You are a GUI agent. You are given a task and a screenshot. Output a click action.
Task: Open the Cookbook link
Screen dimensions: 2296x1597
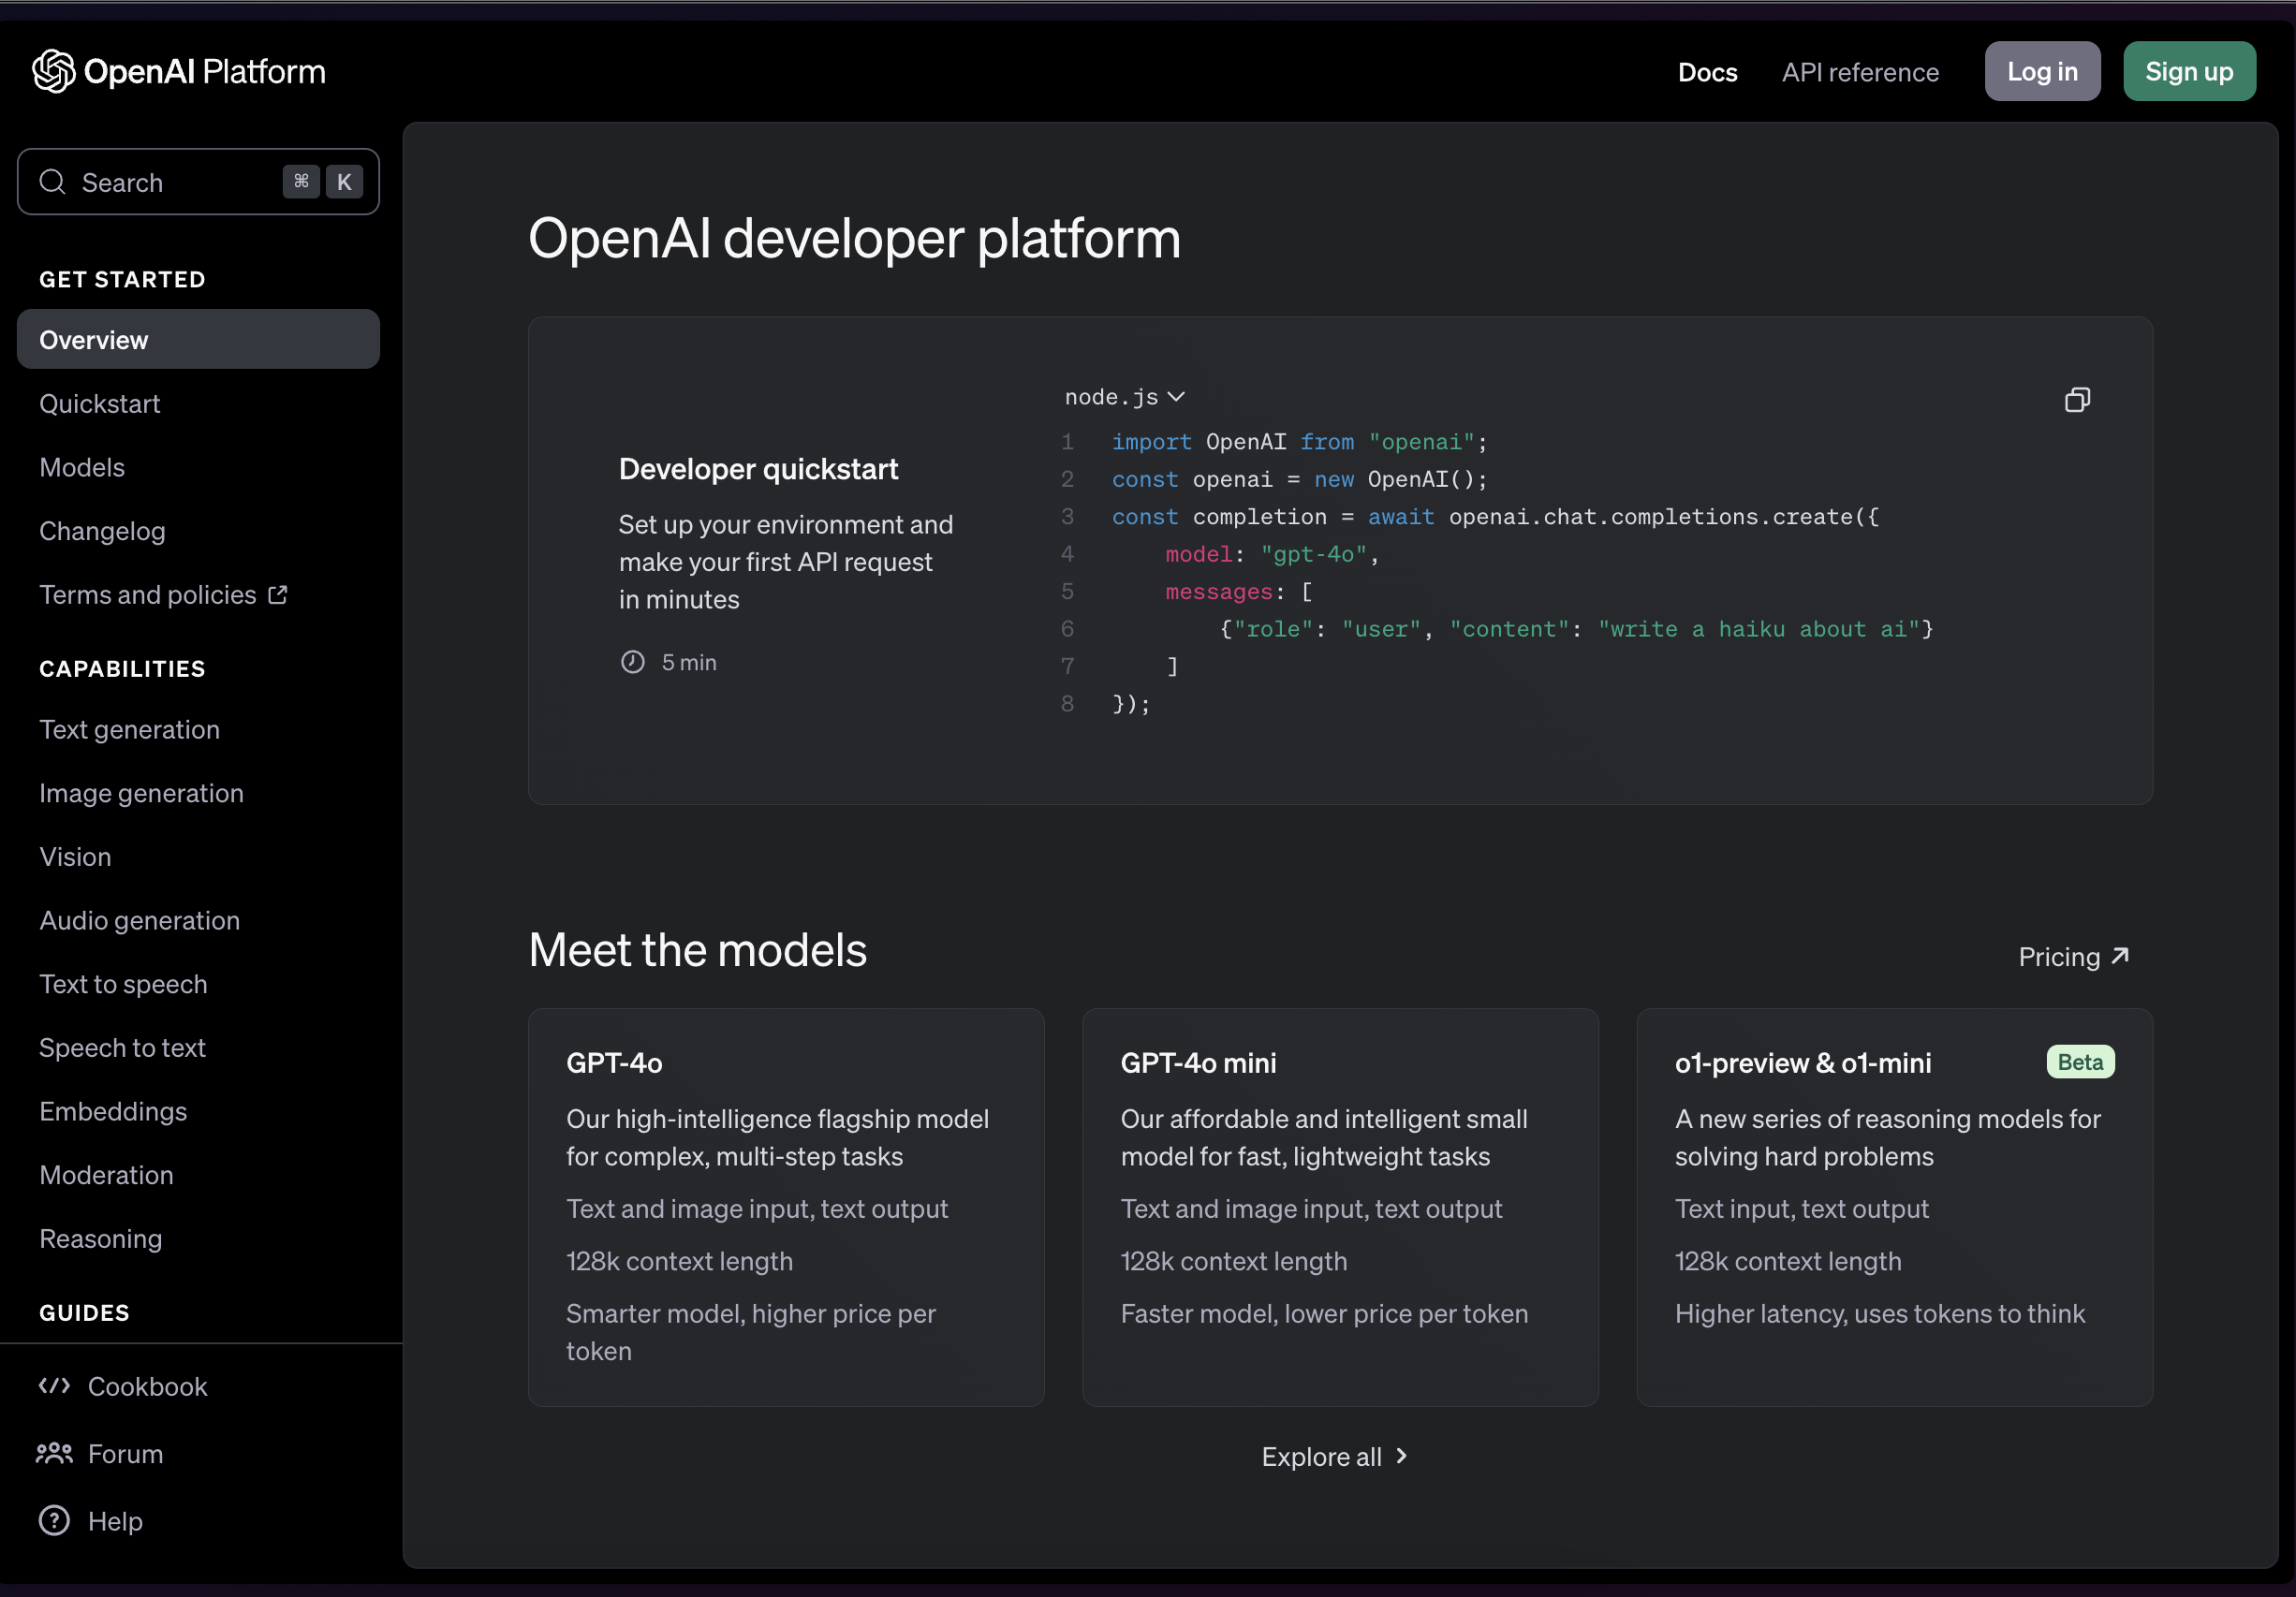123,1386
